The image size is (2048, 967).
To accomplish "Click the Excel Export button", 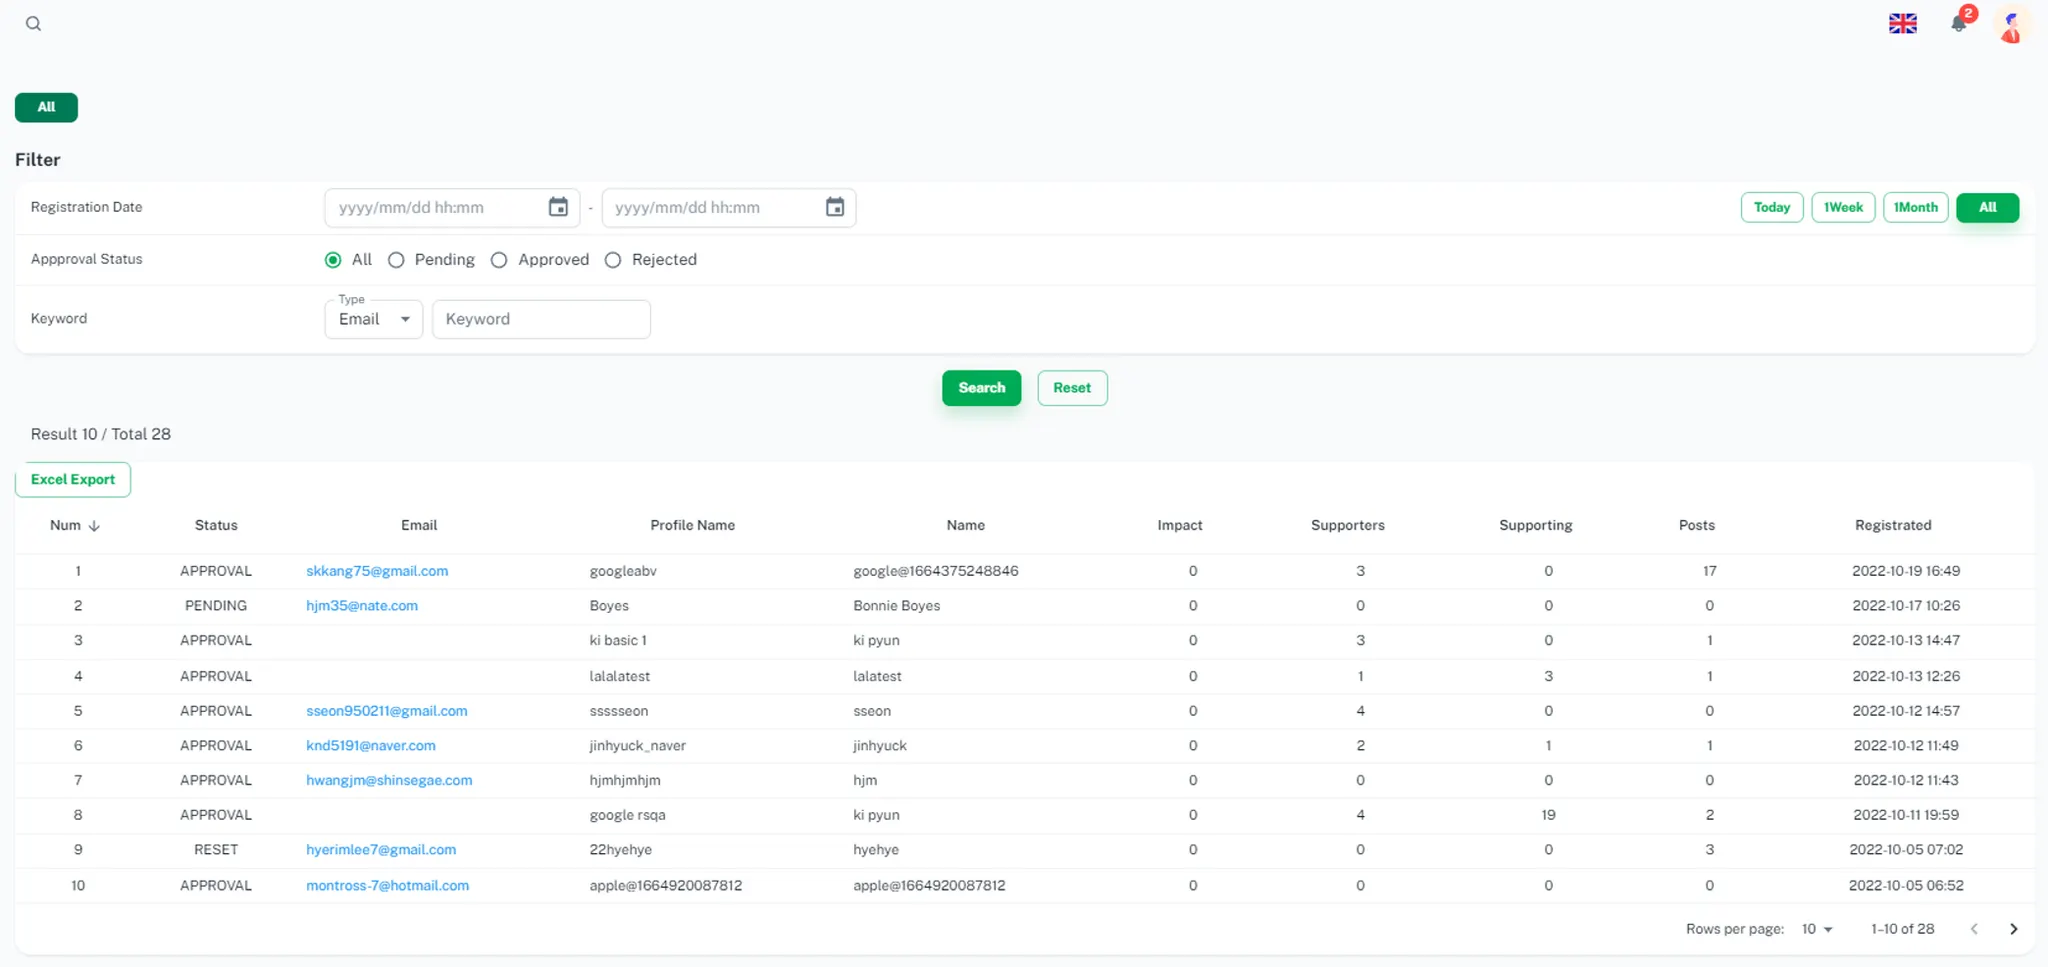I will pos(73,479).
